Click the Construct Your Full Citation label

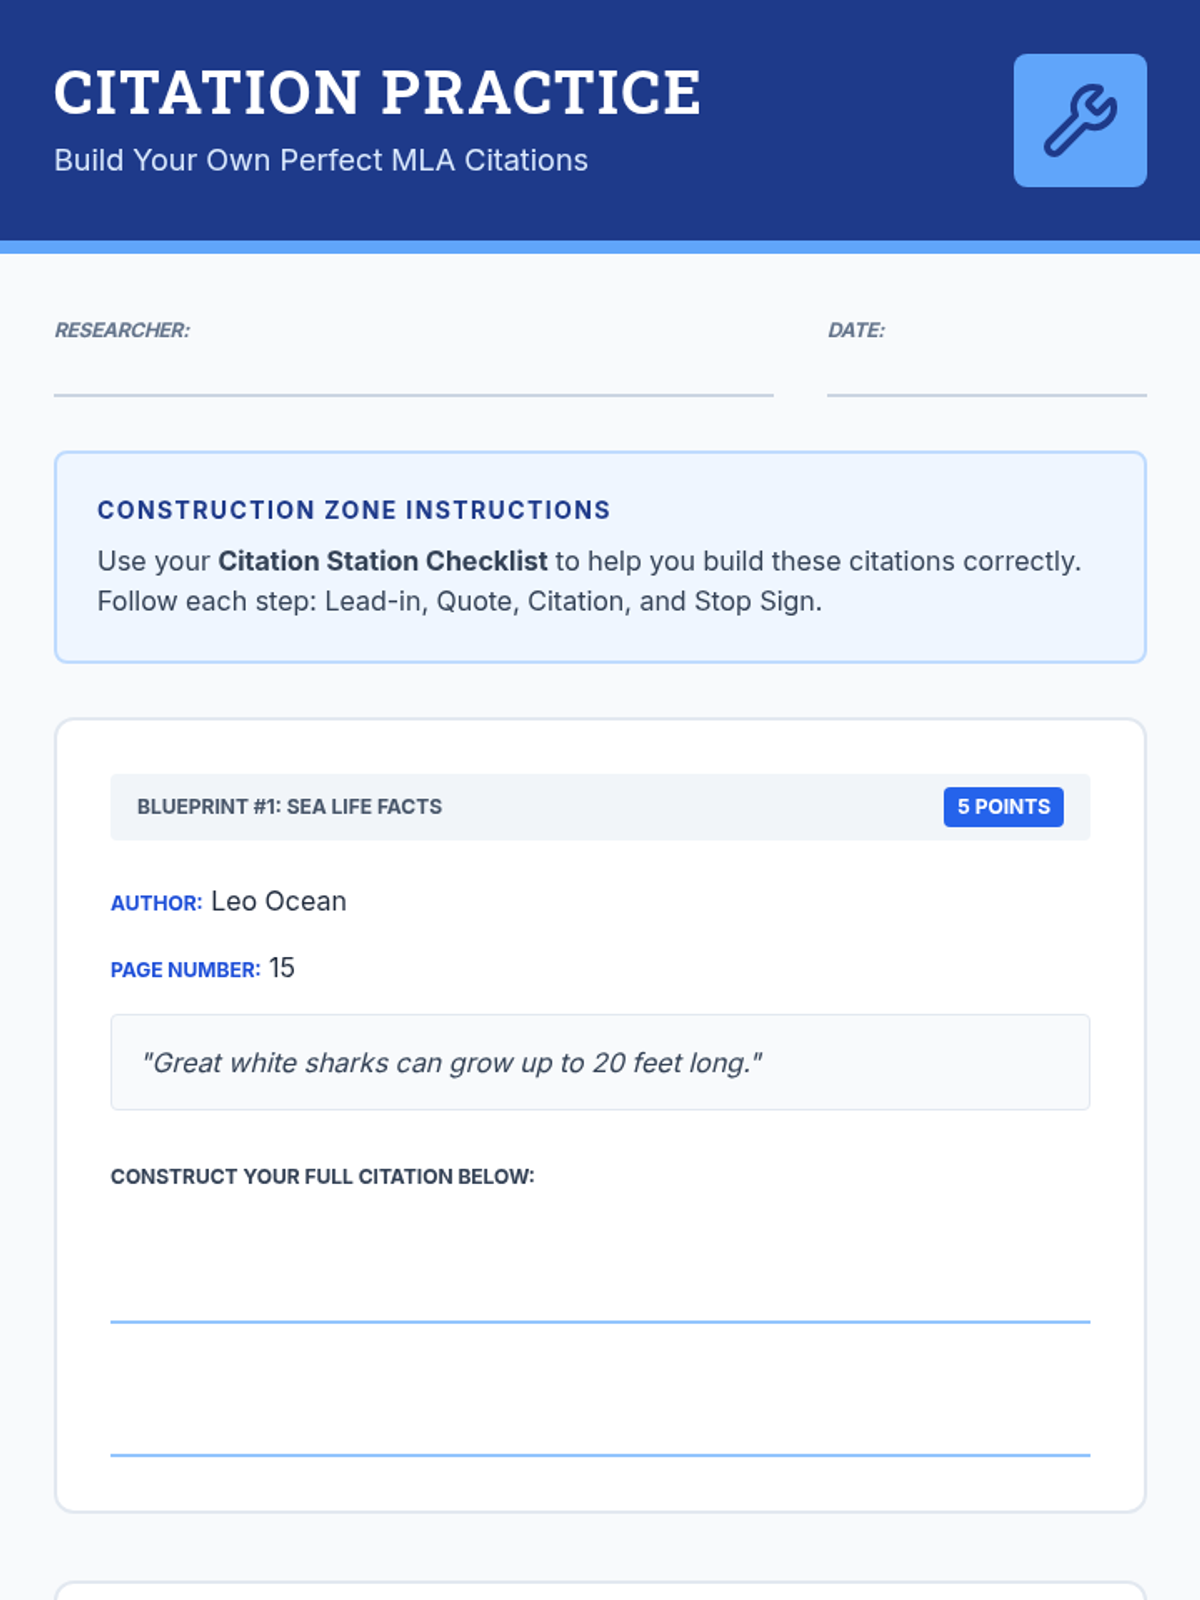322,1176
